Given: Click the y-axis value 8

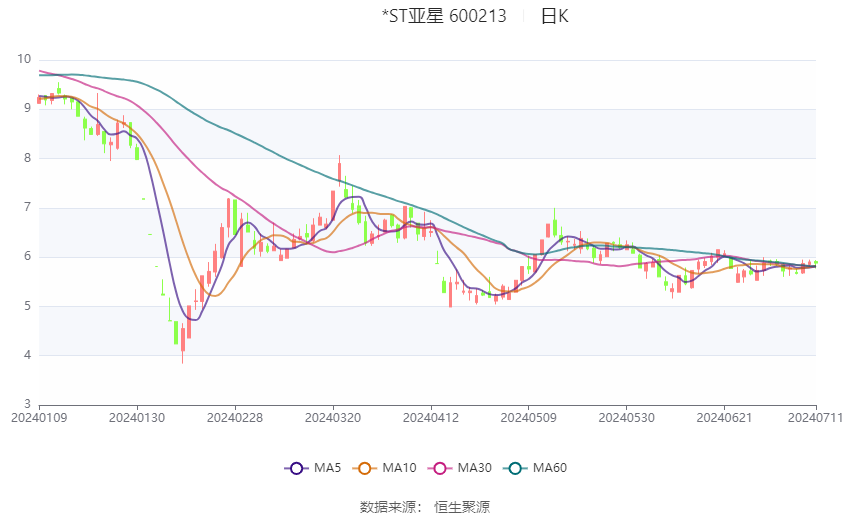Looking at the screenshot, I should click(28, 158).
